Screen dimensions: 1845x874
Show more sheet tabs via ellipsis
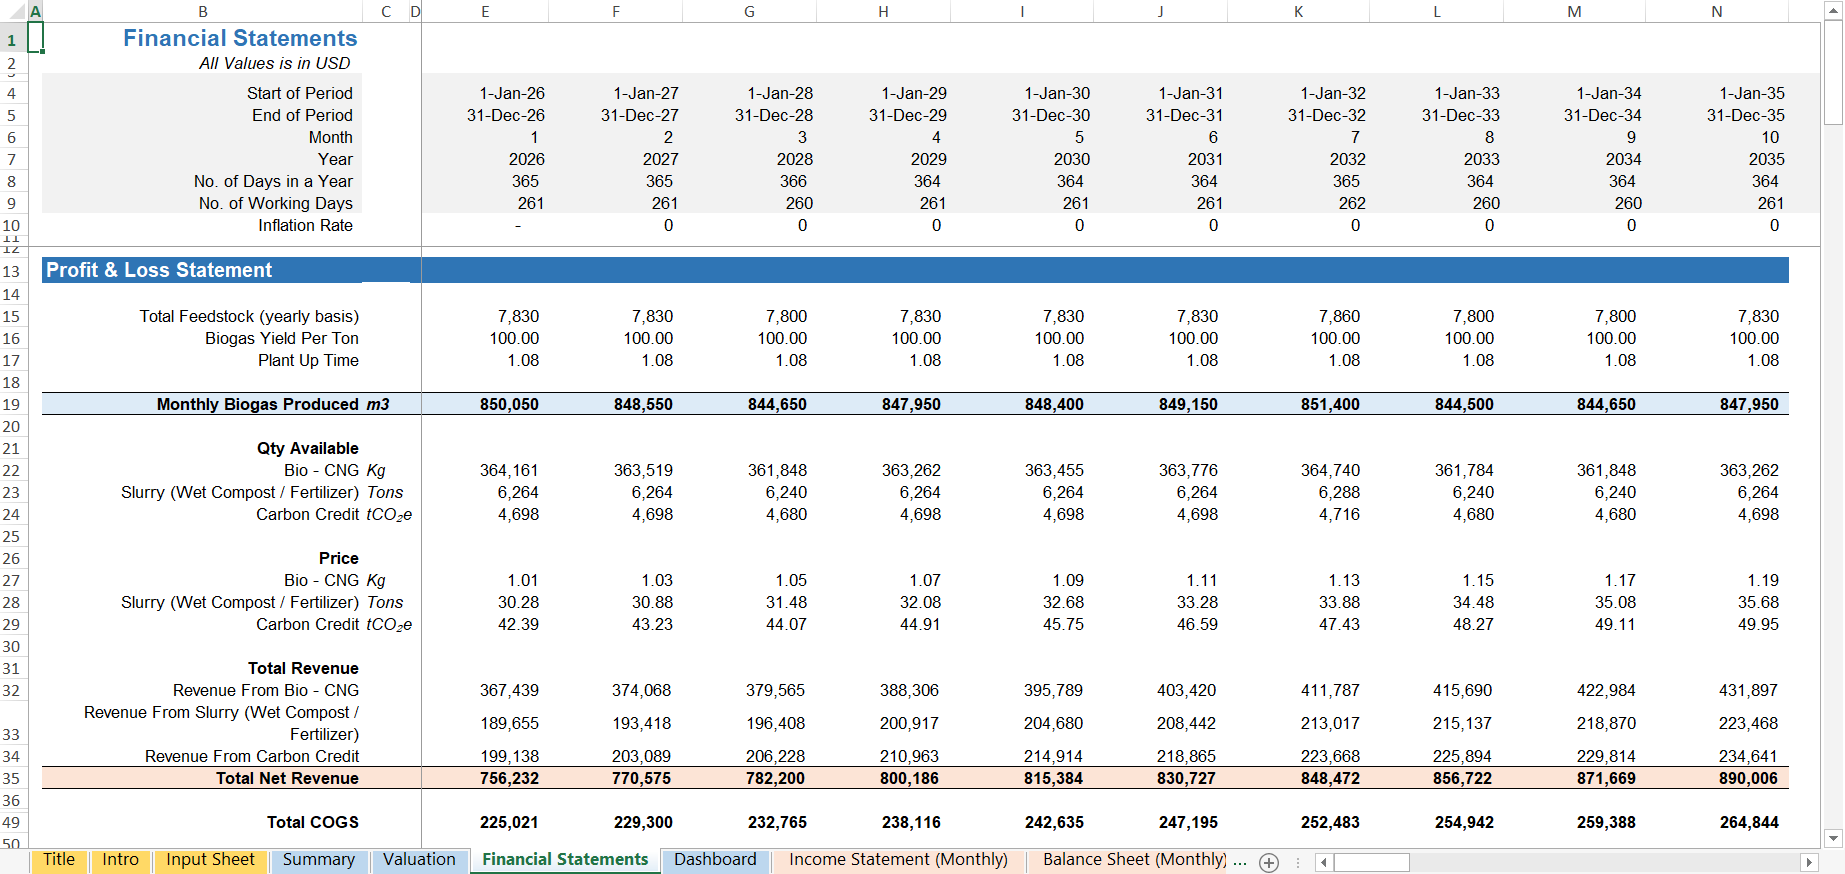pyautogui.click(x=1240, y=861)
